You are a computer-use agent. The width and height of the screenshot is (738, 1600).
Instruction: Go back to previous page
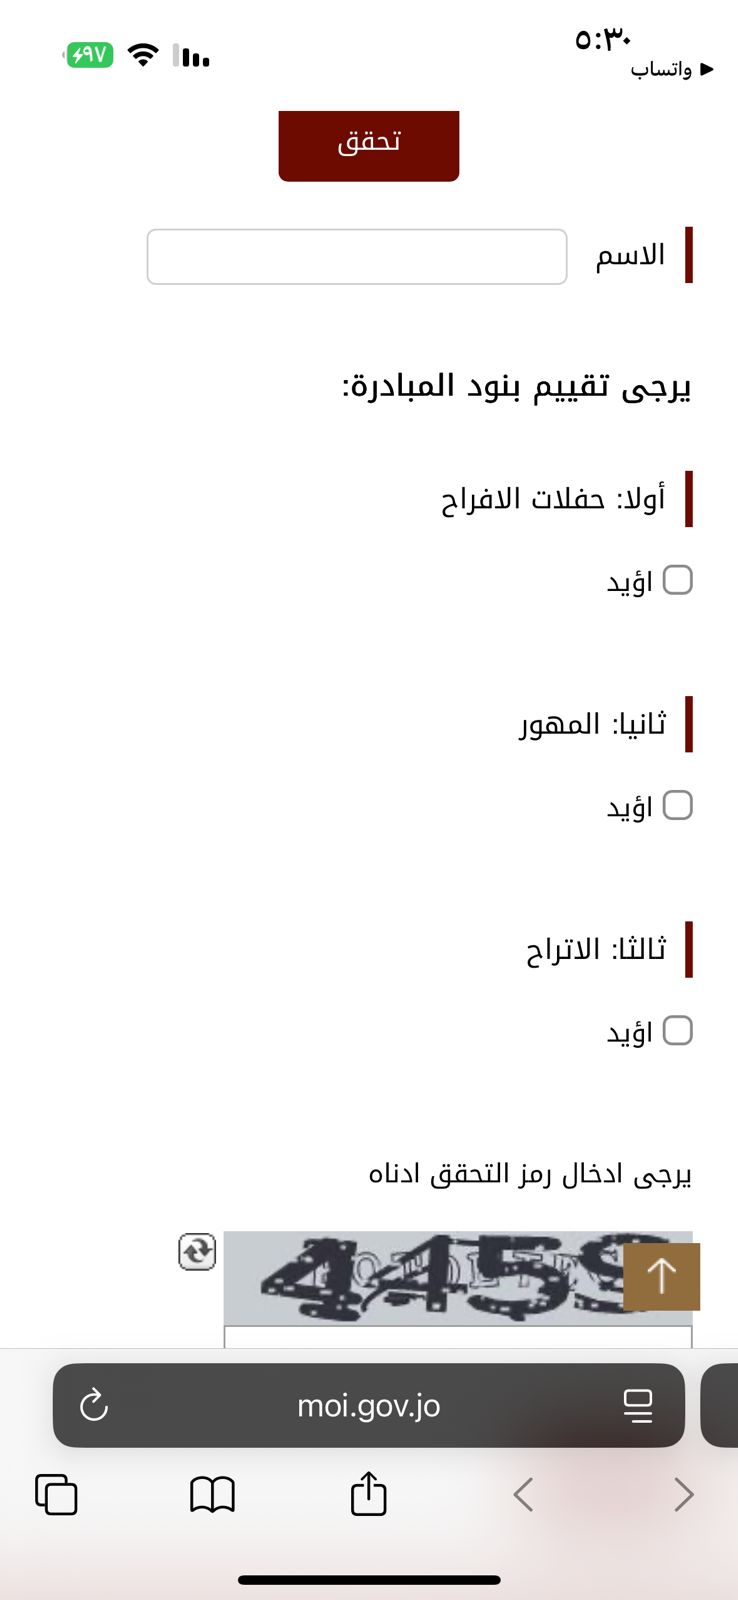click(x=523, y=1495)
